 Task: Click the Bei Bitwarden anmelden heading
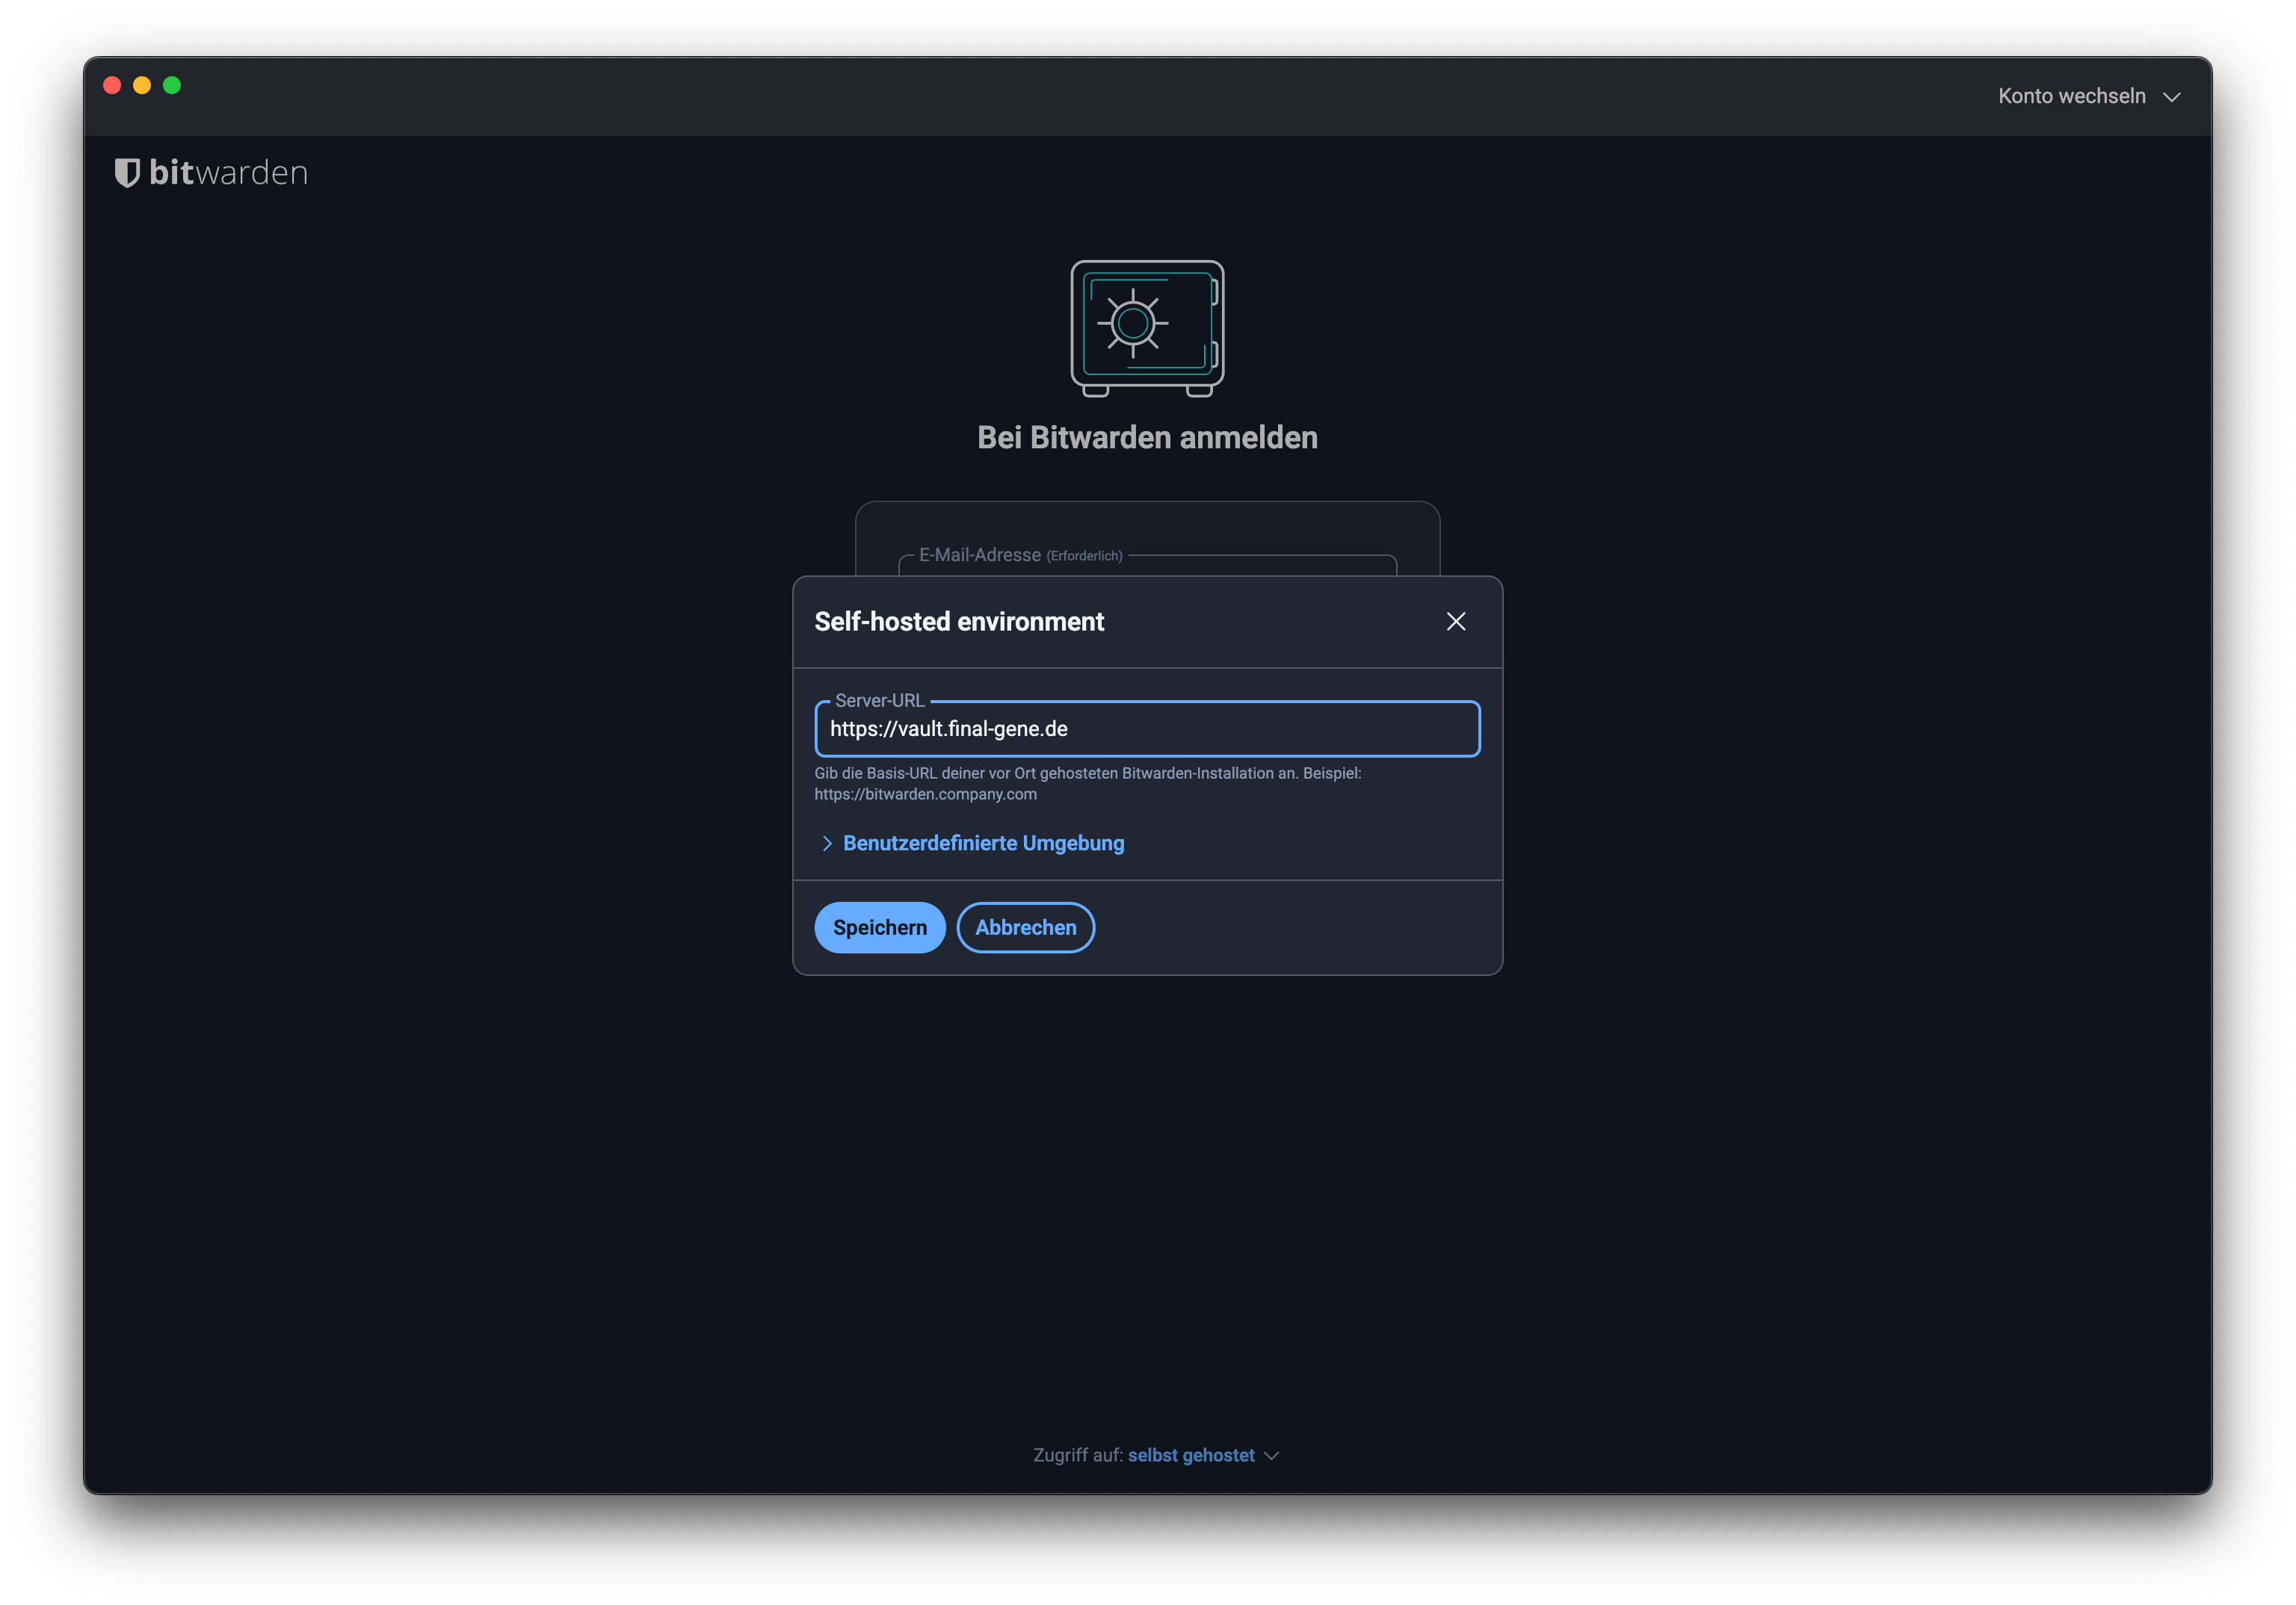pyautogui.click(x=1147, y=437)
